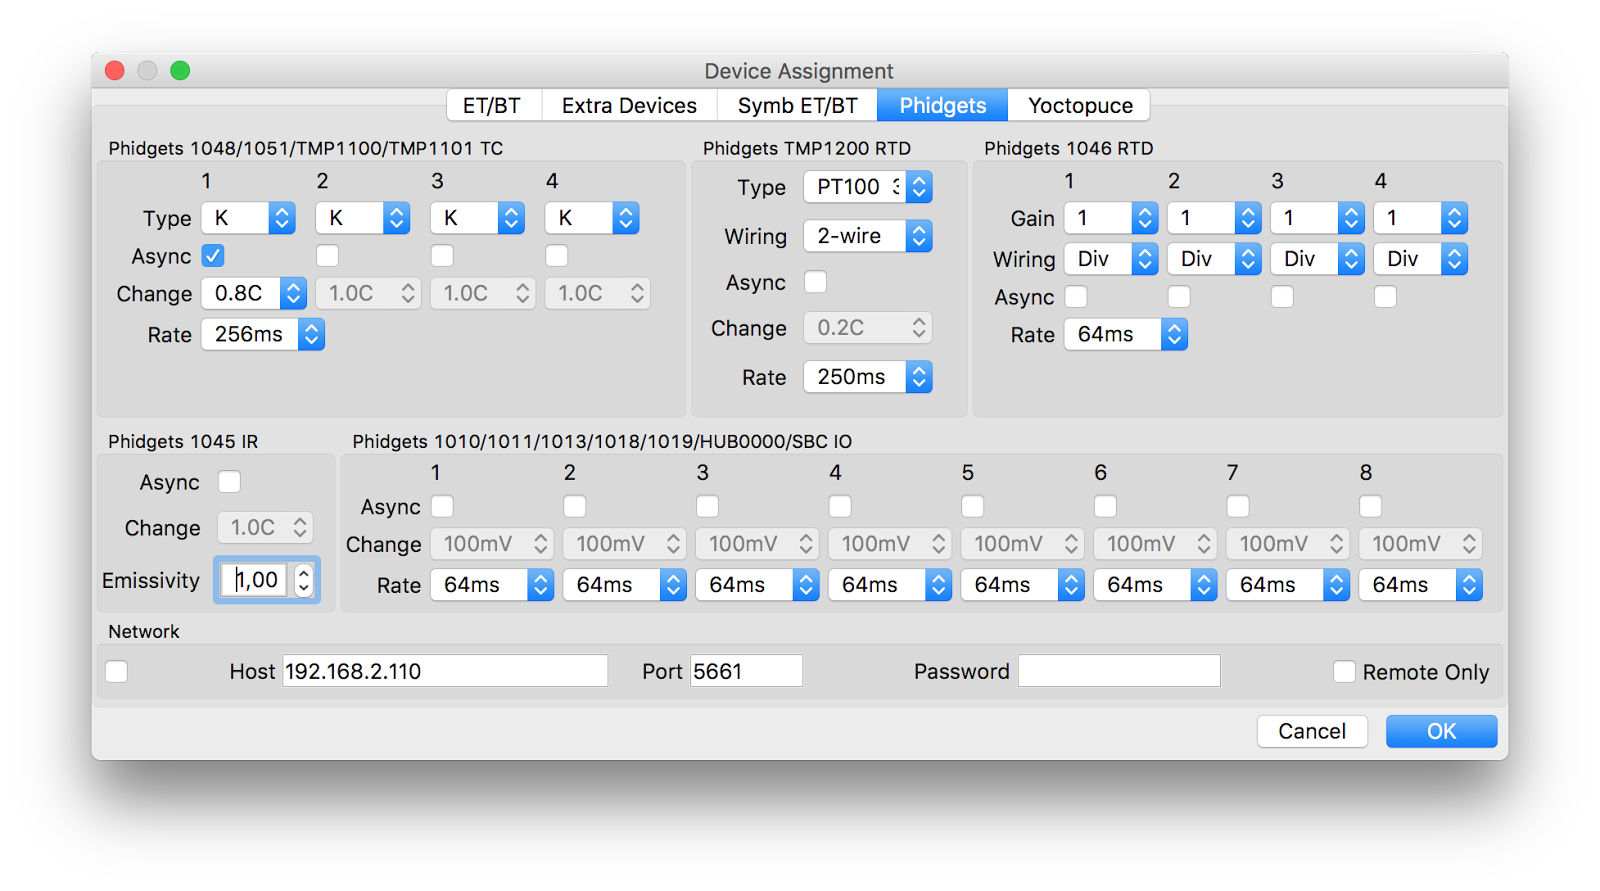Open IO channel 8 Rate dropdown
Screen dimensions: 1600x891
1420,585
